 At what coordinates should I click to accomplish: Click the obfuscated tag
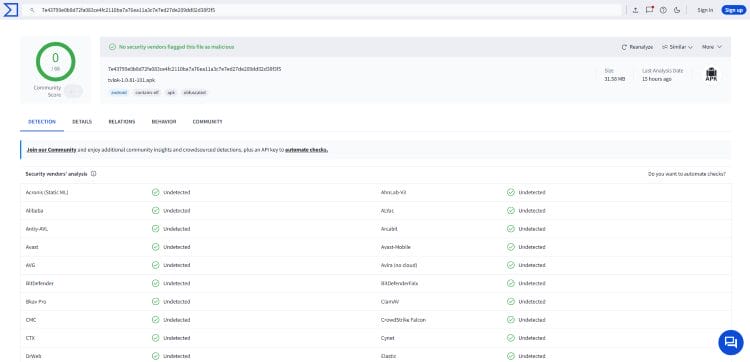click(194, 92)
